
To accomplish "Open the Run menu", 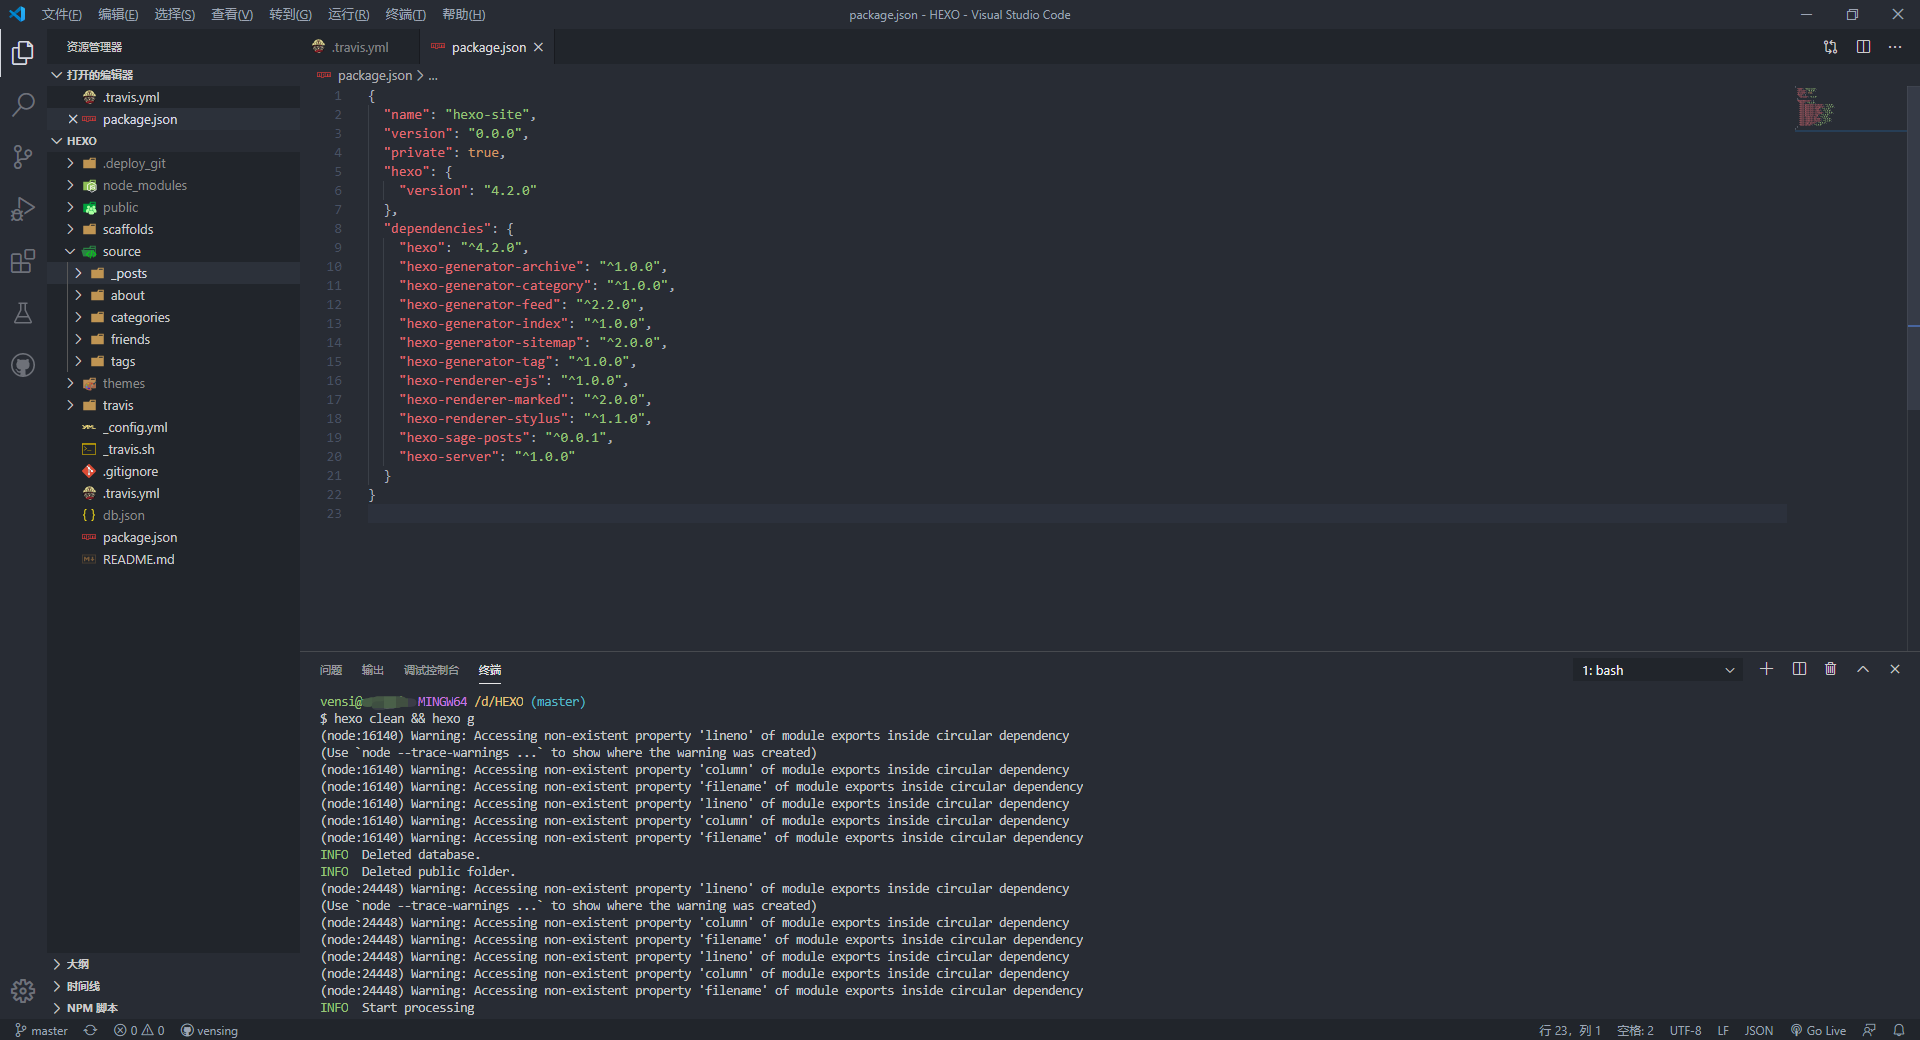I will tap(348, 14).
